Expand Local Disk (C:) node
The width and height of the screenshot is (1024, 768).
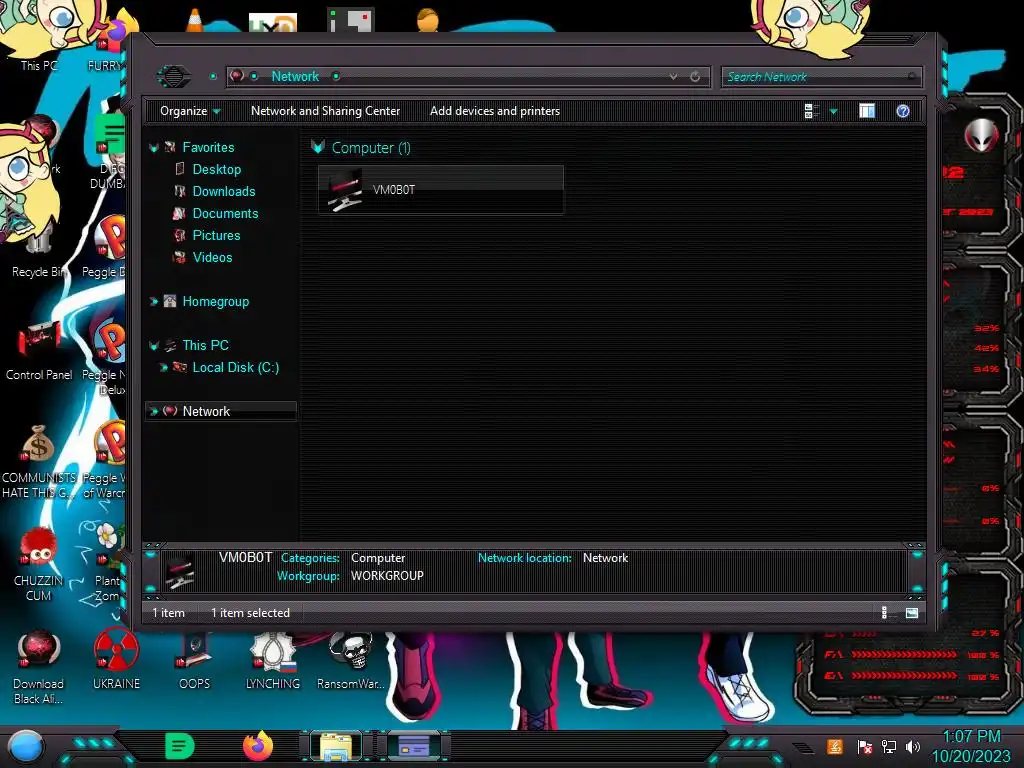[164, 368]
